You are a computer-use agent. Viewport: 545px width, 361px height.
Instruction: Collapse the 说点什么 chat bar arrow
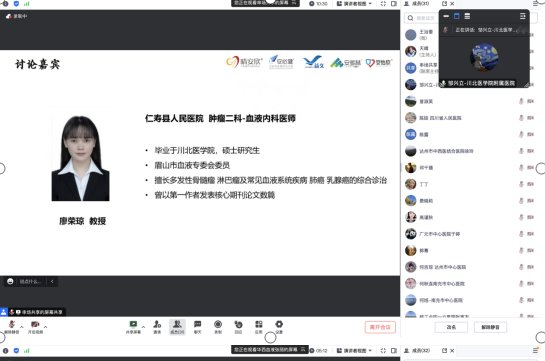pos(52,281)
